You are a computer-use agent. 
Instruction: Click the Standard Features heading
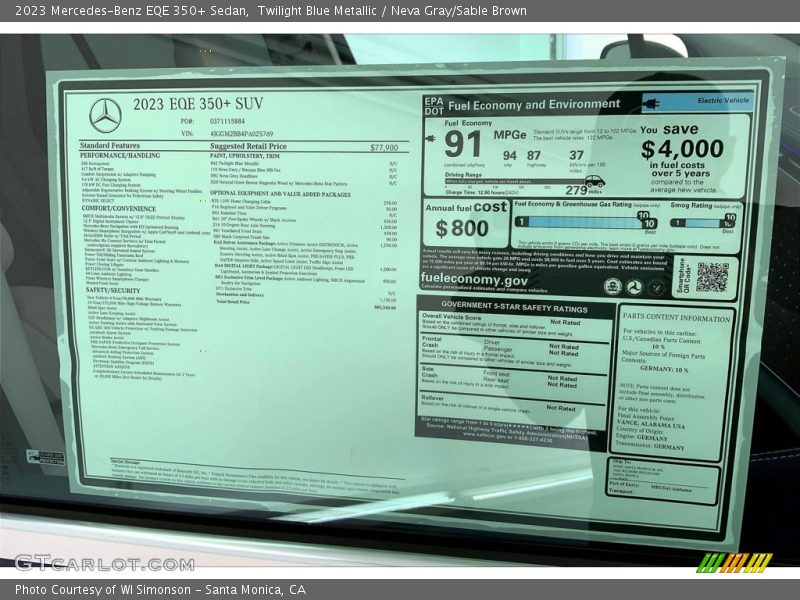(110, 145)
